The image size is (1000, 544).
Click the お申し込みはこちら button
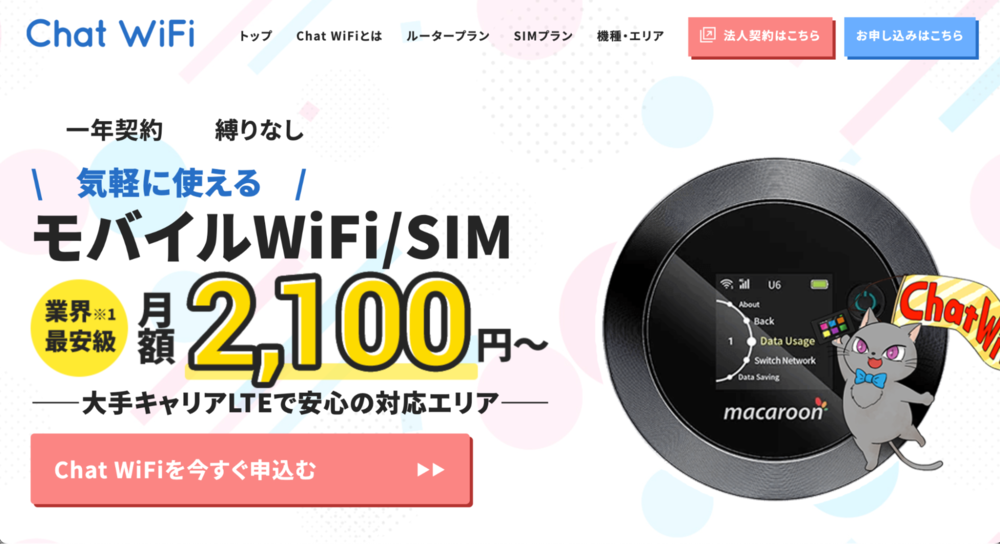point(911,37)
